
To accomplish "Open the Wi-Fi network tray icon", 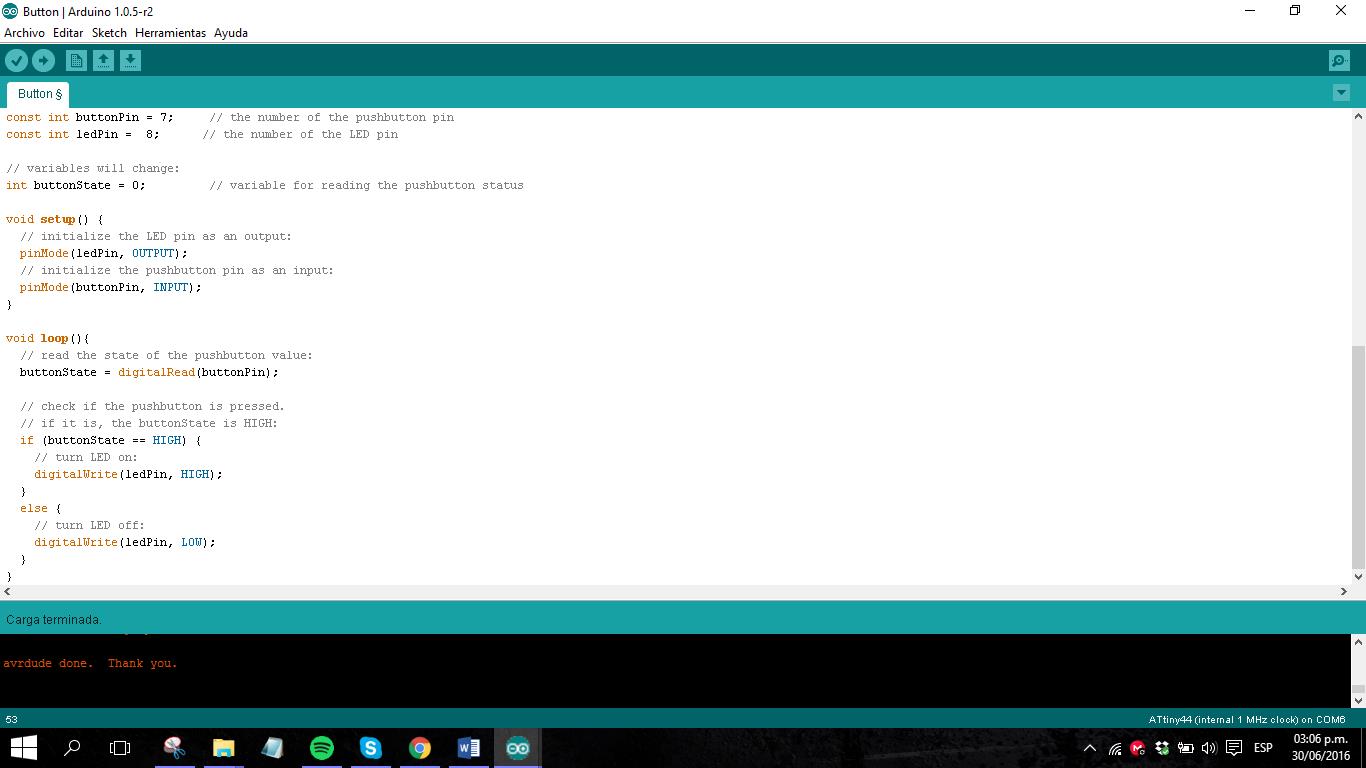I will pos(1114,748).
